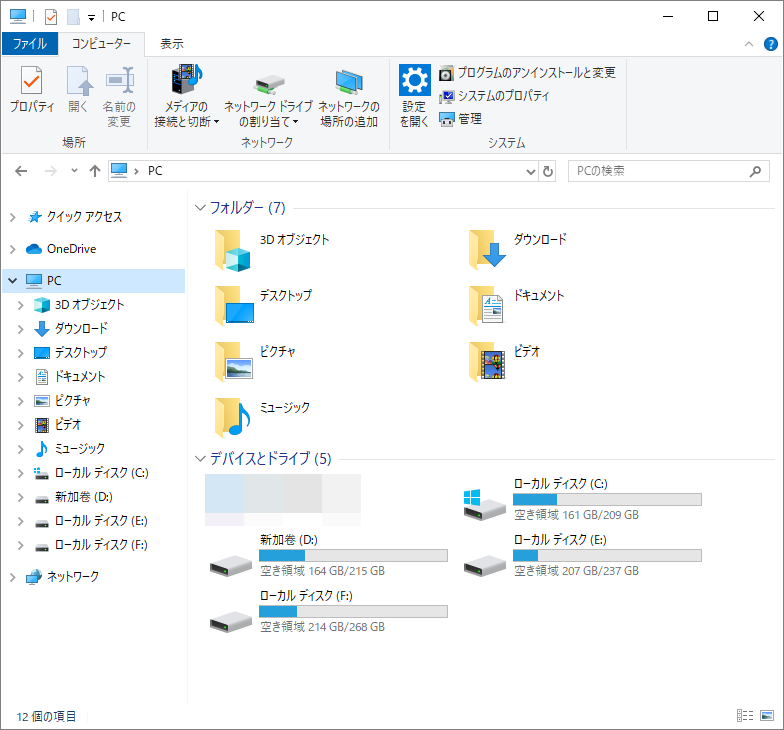
Task: Switch to large icons view in status bar
Action: [767, 716]
